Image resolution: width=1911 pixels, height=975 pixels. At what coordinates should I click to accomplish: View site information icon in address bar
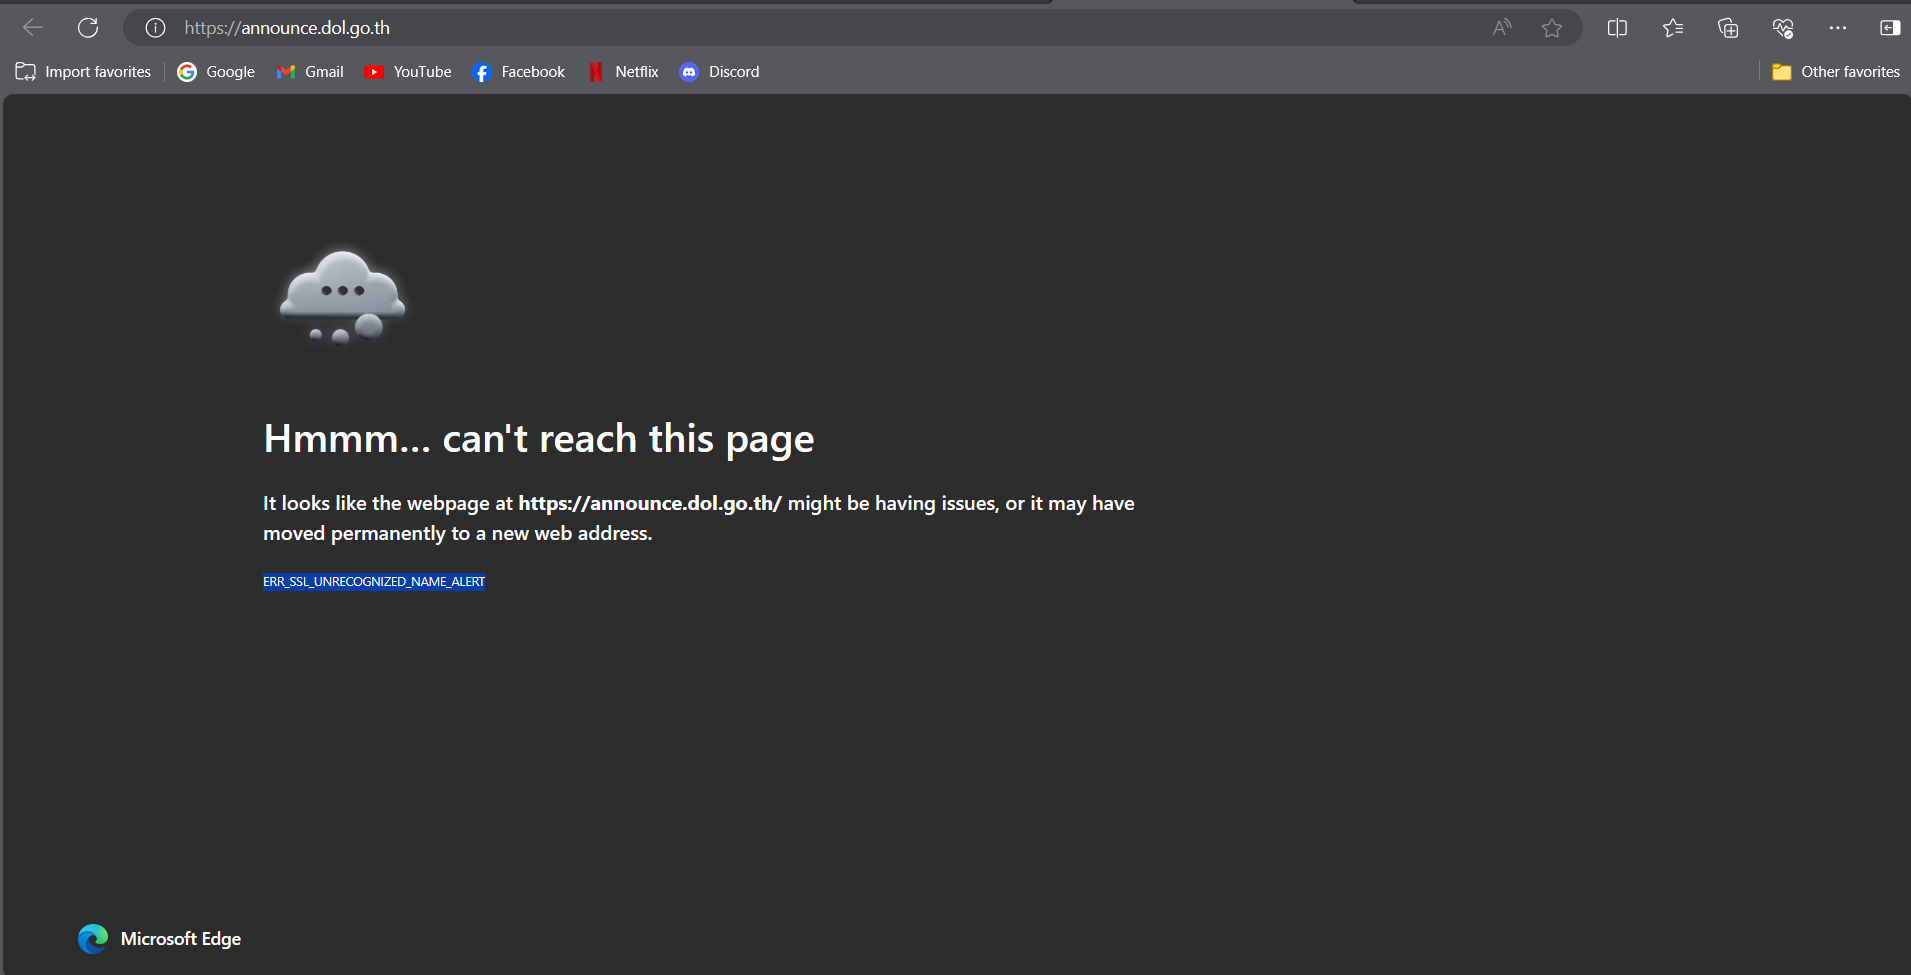(x=155, y=28)
